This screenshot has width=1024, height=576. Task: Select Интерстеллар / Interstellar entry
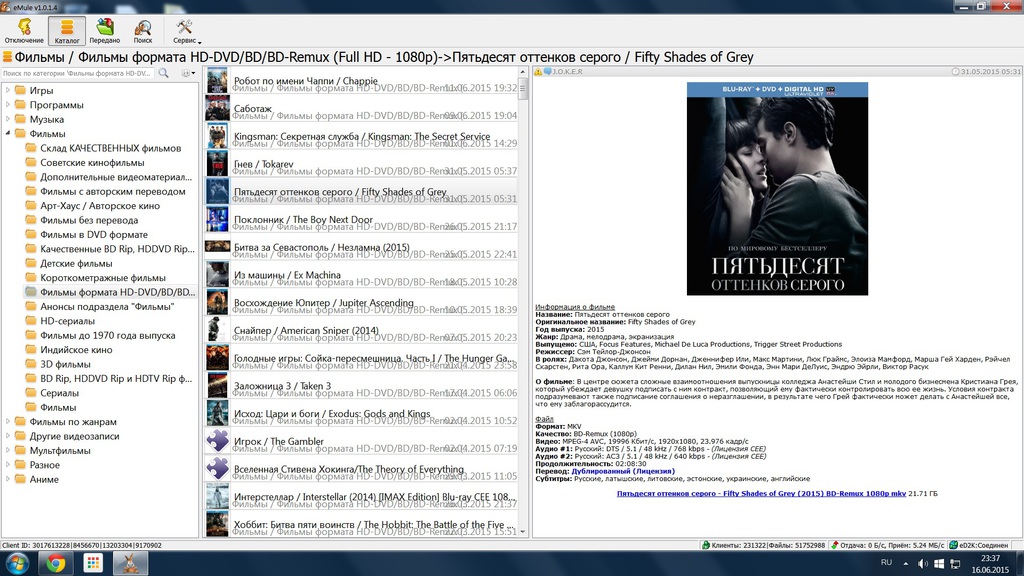pos(362,496)
